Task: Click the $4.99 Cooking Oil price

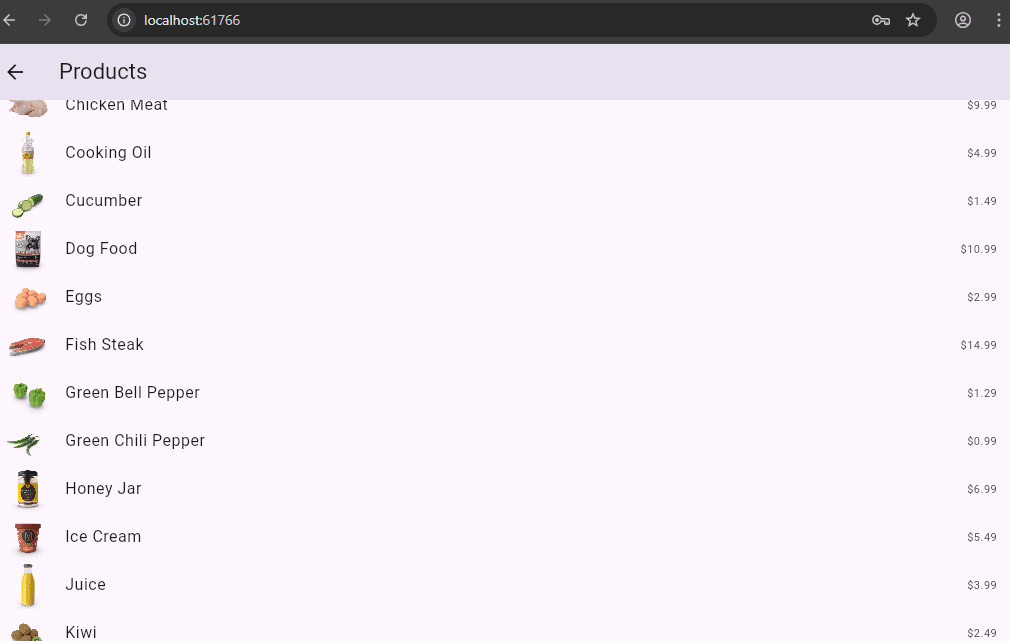Action: 982,153
